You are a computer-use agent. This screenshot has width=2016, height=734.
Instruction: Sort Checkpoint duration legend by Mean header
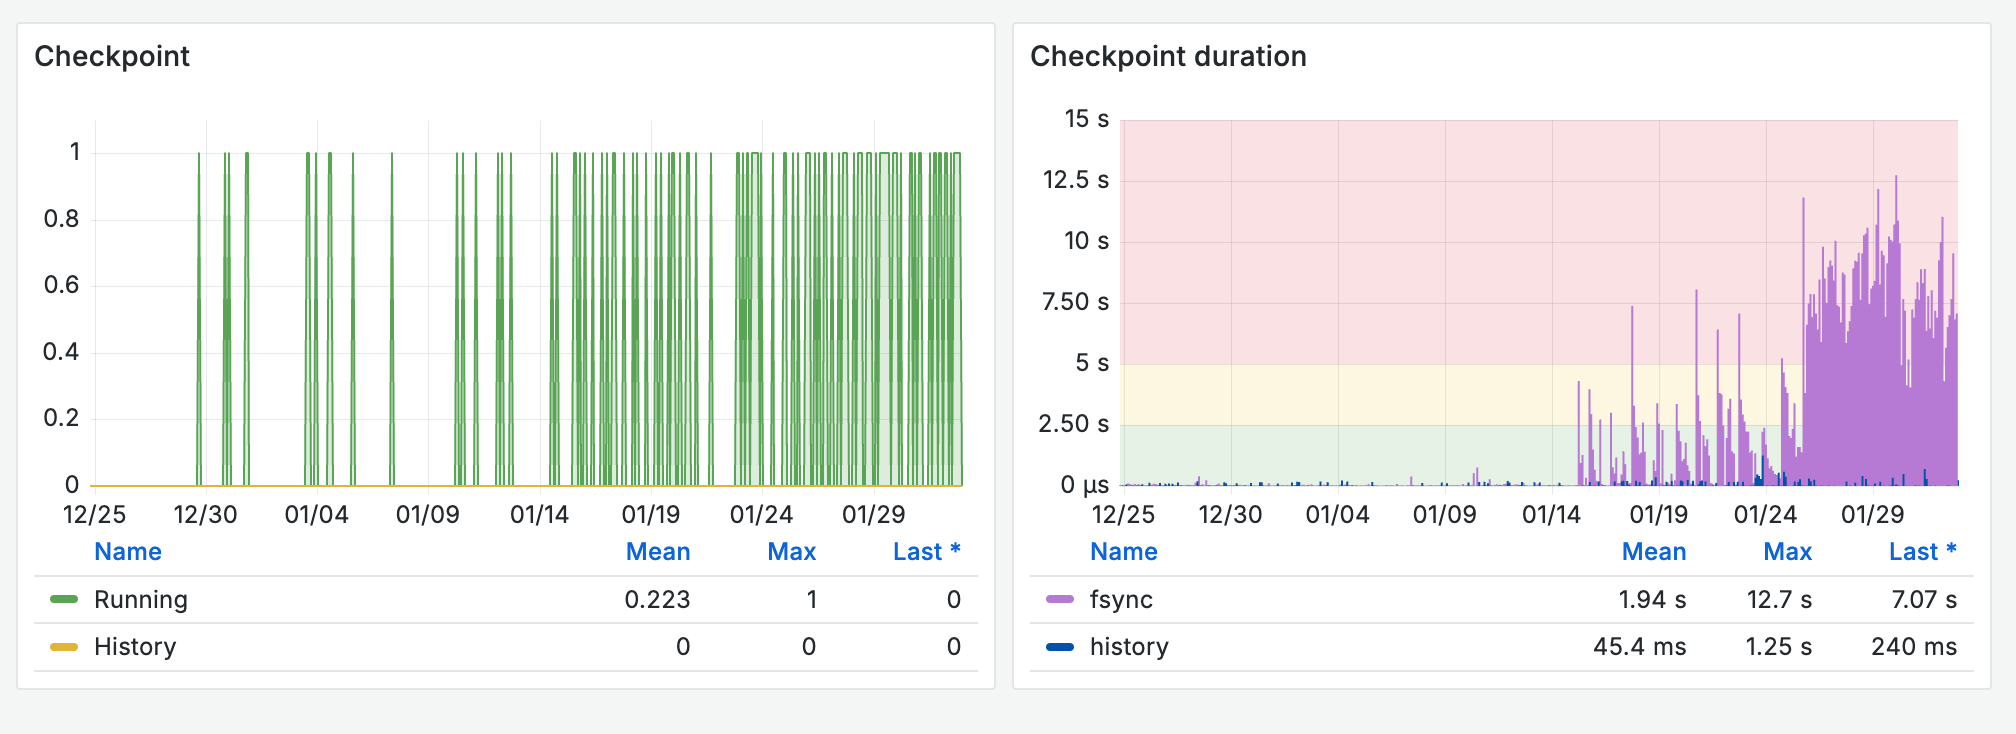click(1653, 552)
